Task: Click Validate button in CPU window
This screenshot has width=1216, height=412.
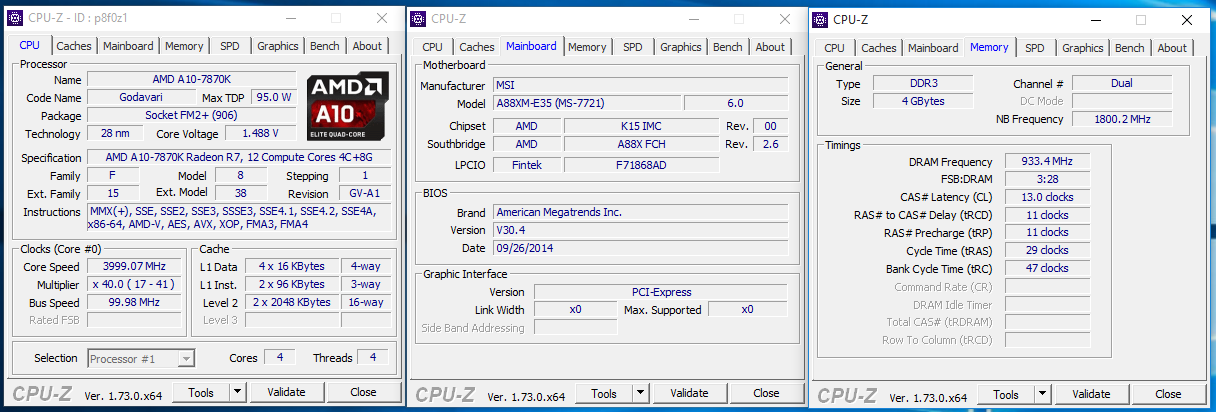Action: point(287,393)
